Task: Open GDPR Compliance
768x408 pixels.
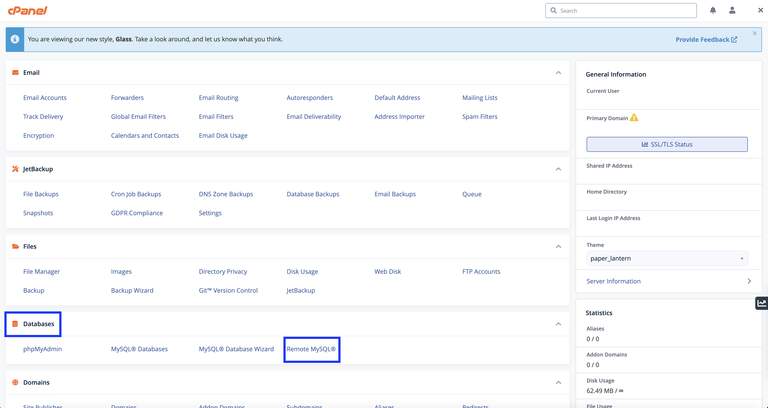Action: (137, 213)
